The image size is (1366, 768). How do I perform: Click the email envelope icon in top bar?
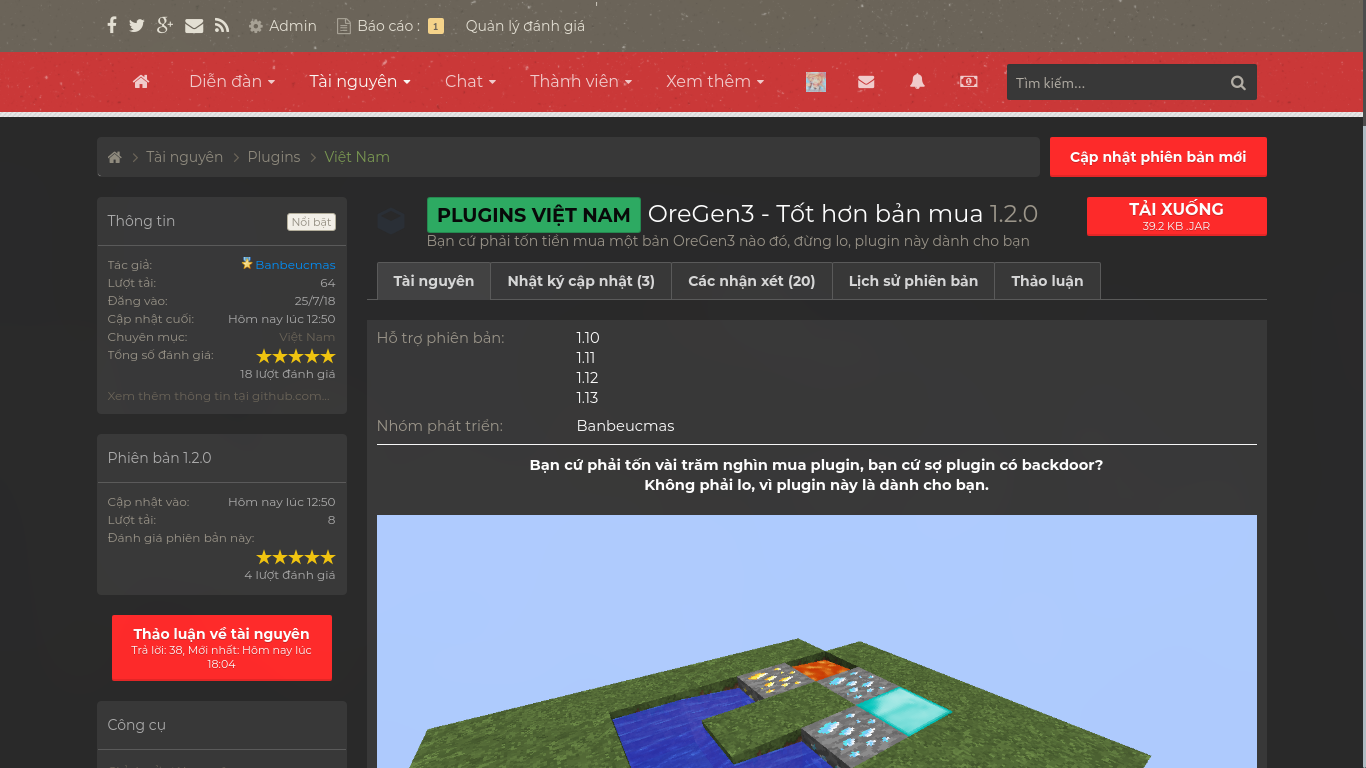pyautogui.click(x=194, y=26)
